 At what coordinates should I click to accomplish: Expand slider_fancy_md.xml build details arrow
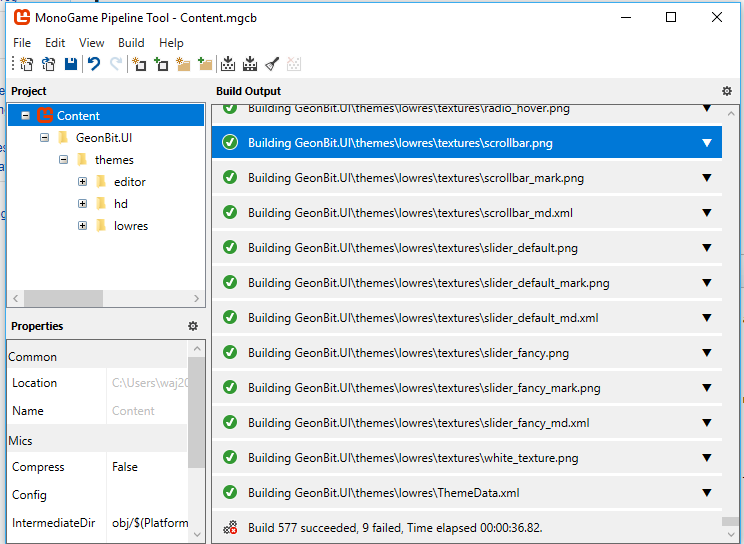point(707,422)
